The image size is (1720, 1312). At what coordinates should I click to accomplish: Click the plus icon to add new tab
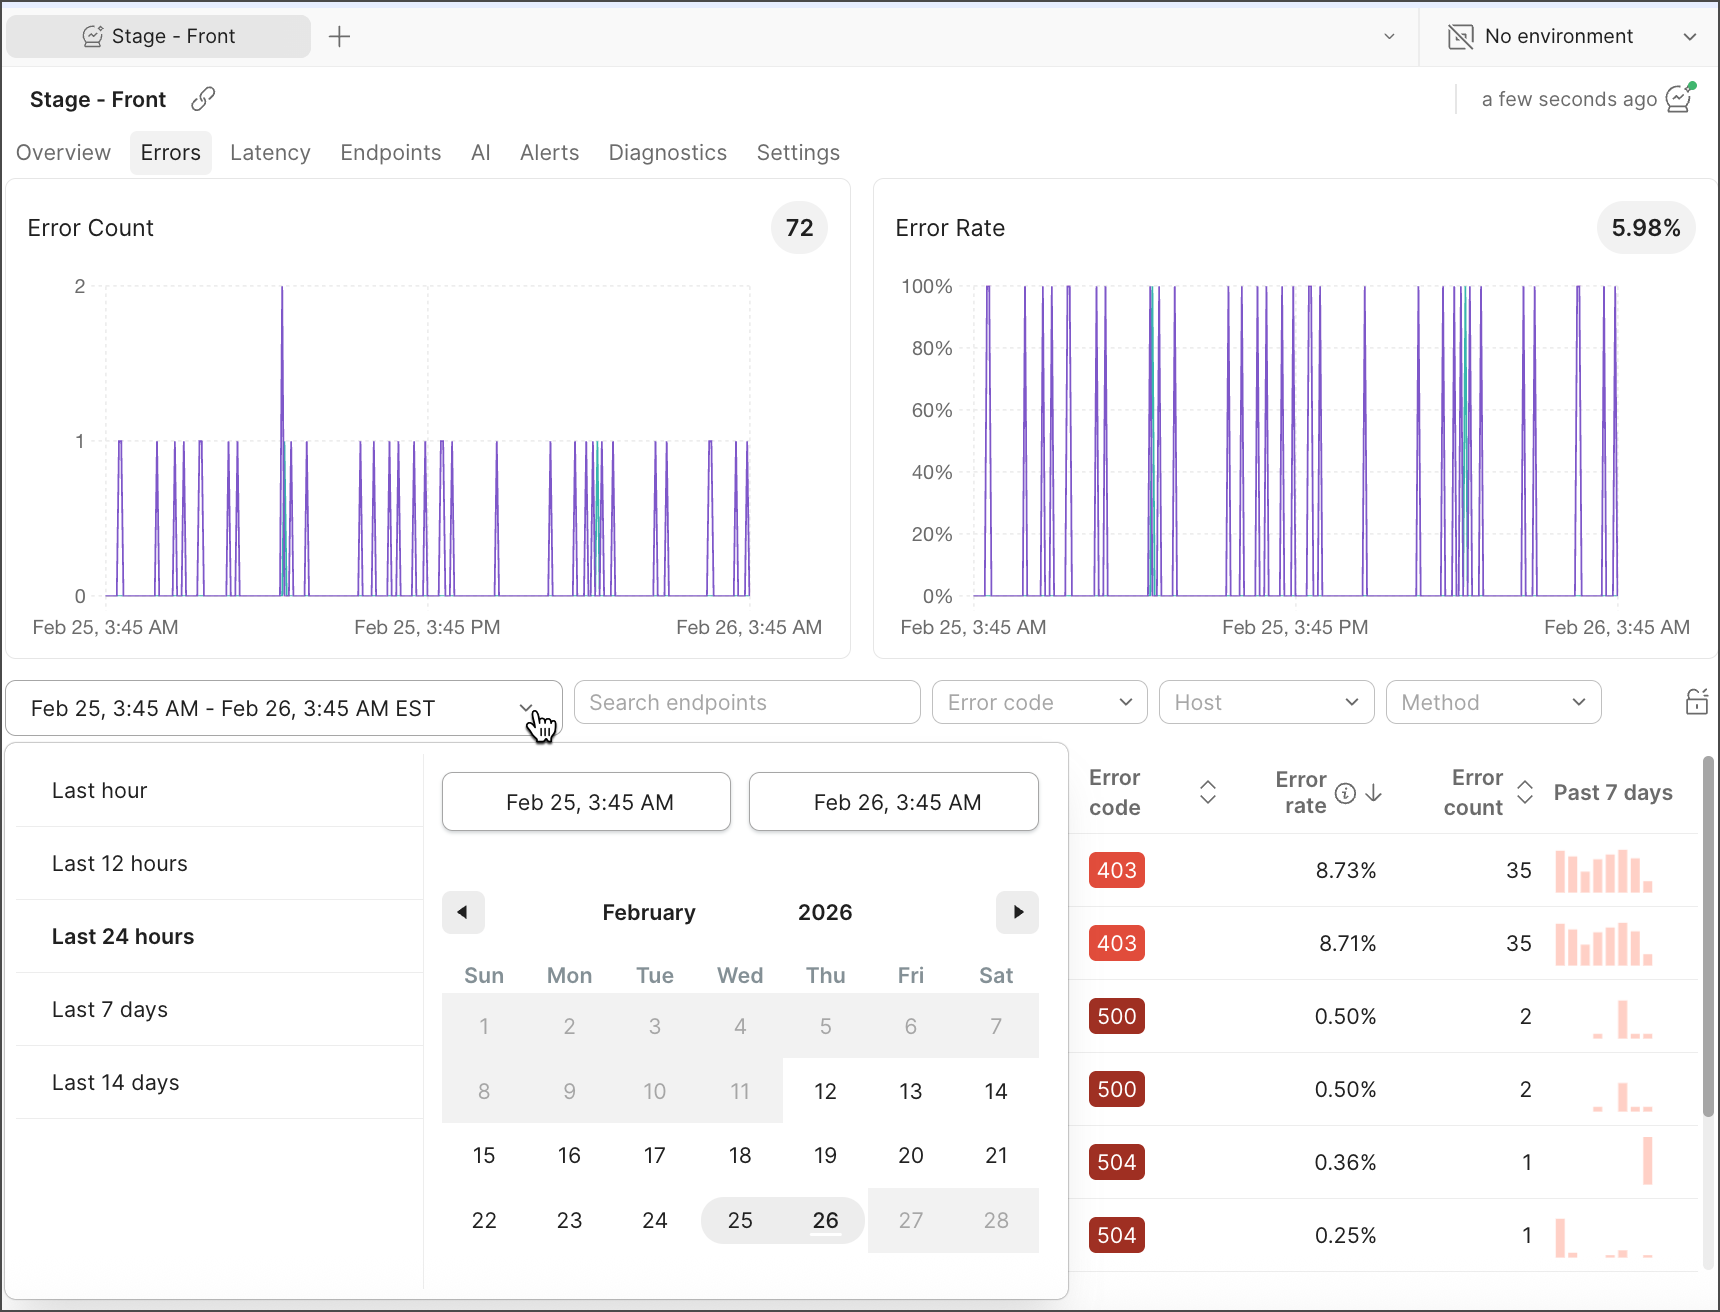(339, 37)
